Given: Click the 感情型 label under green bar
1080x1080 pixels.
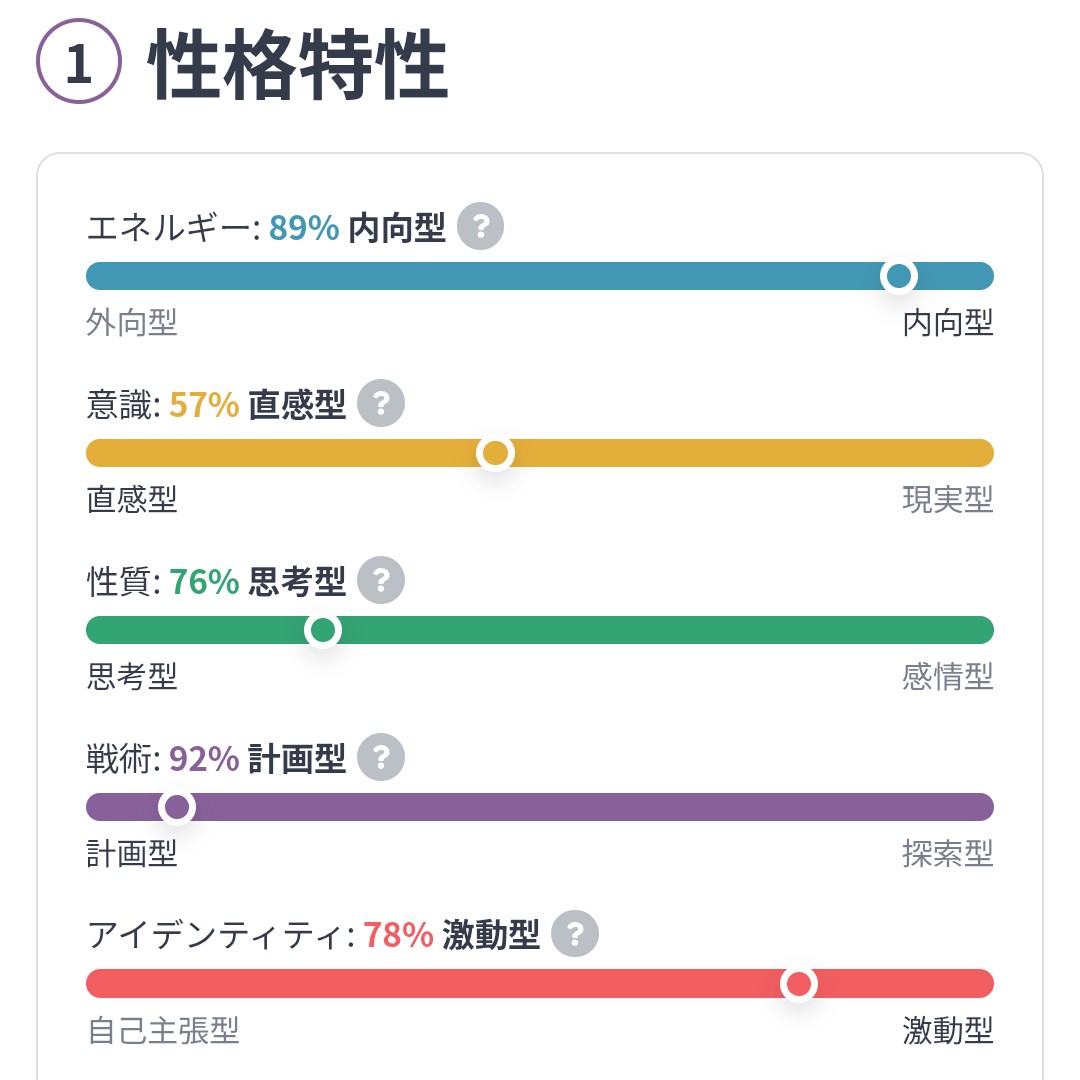Looking at the screenshot, I should click(947, 677).
